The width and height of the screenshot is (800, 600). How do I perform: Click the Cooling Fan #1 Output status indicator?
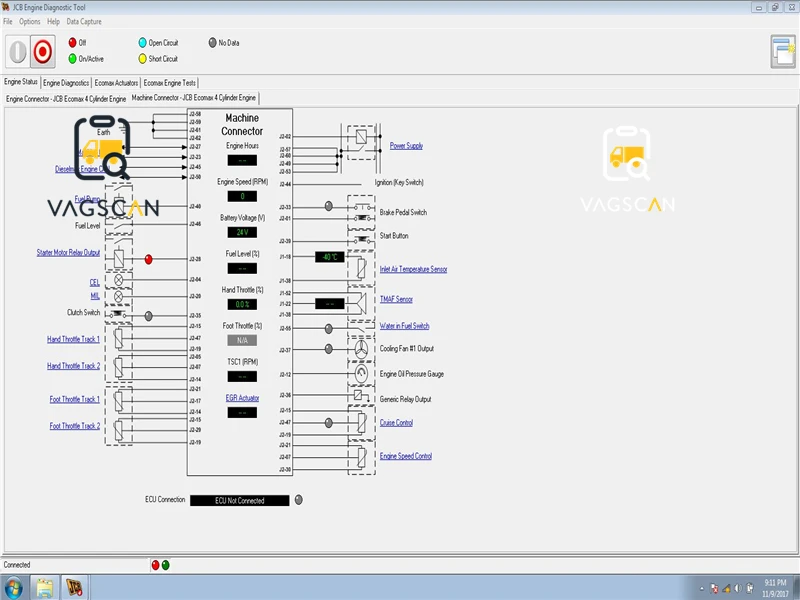[329, 349]
